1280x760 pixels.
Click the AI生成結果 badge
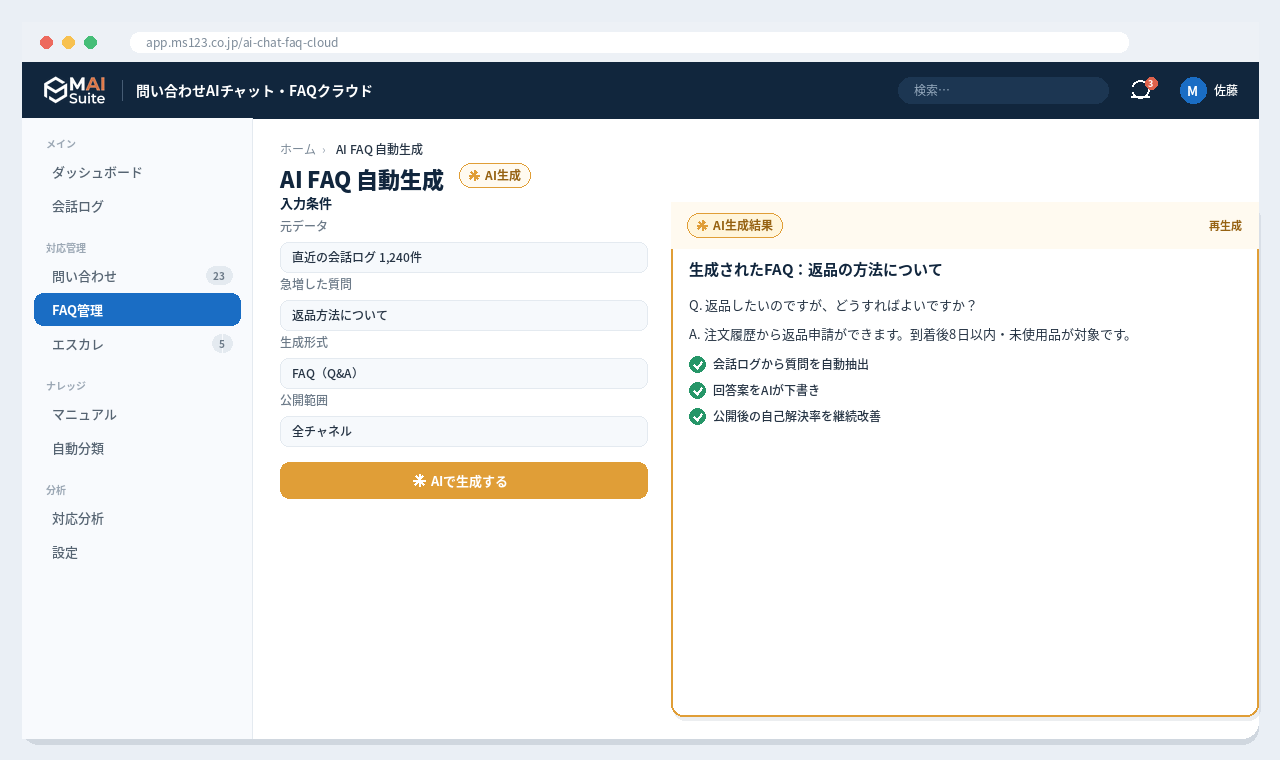tap(735, 225)
